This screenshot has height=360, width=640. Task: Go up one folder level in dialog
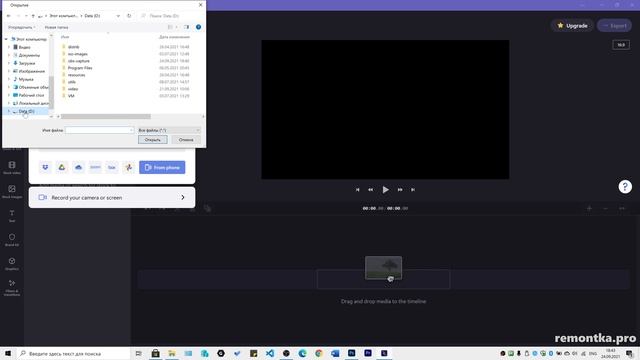tap(33, 16)
